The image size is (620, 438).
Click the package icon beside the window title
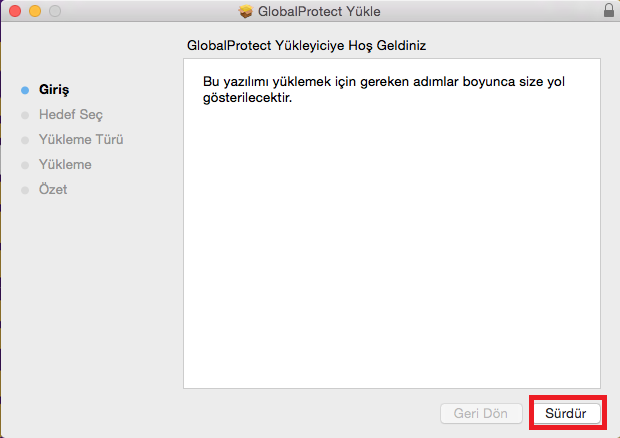(246, 11)
